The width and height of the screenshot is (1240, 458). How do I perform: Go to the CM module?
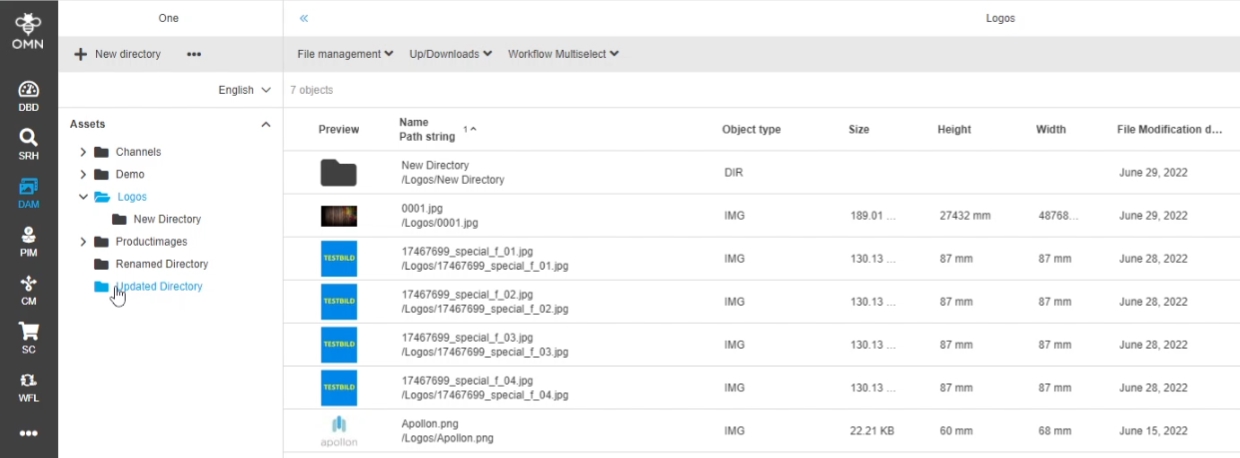28,289
